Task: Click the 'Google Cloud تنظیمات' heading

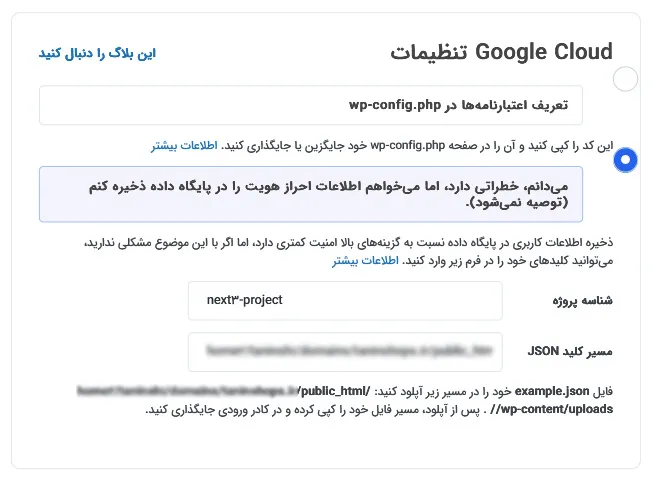Action: point(501,52)
